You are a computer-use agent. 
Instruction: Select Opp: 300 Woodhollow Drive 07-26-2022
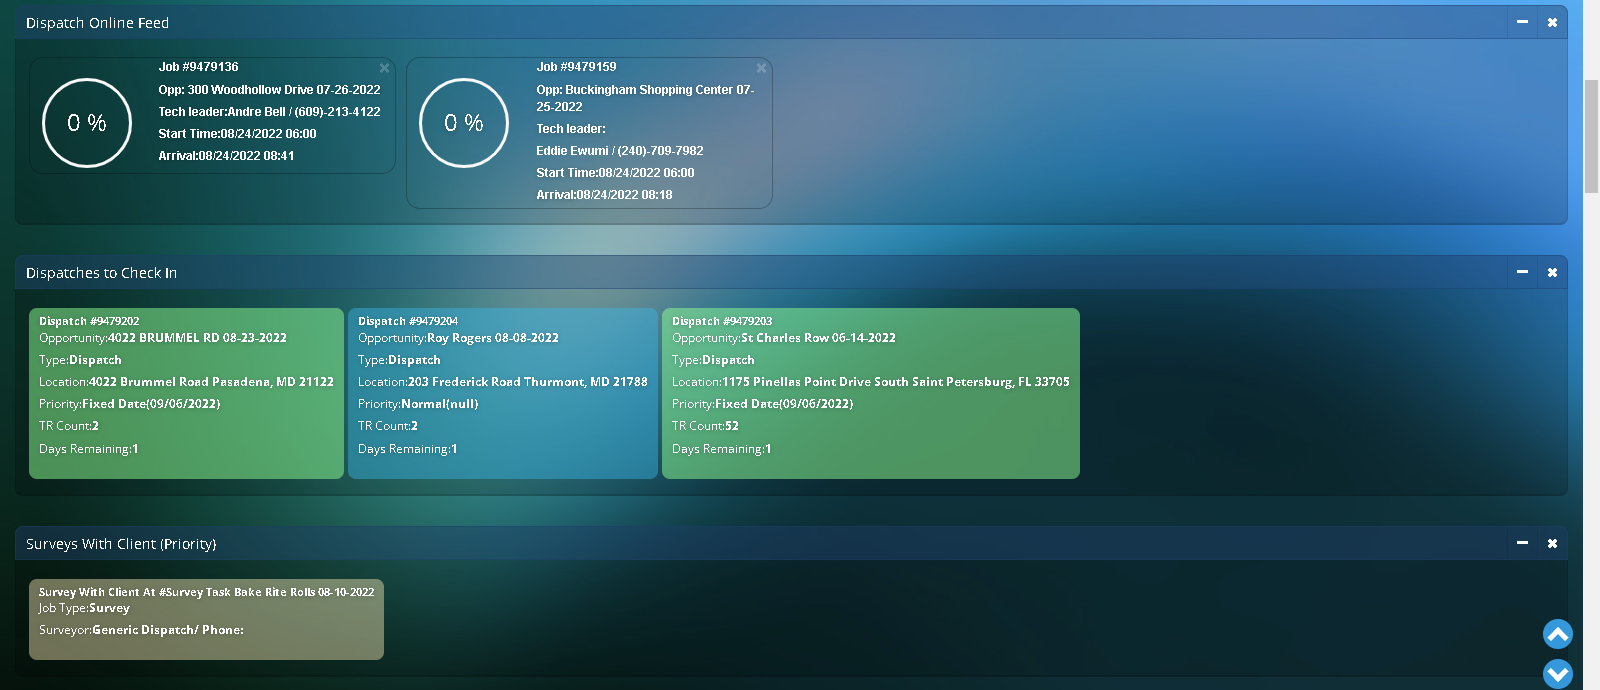[269, 90]
